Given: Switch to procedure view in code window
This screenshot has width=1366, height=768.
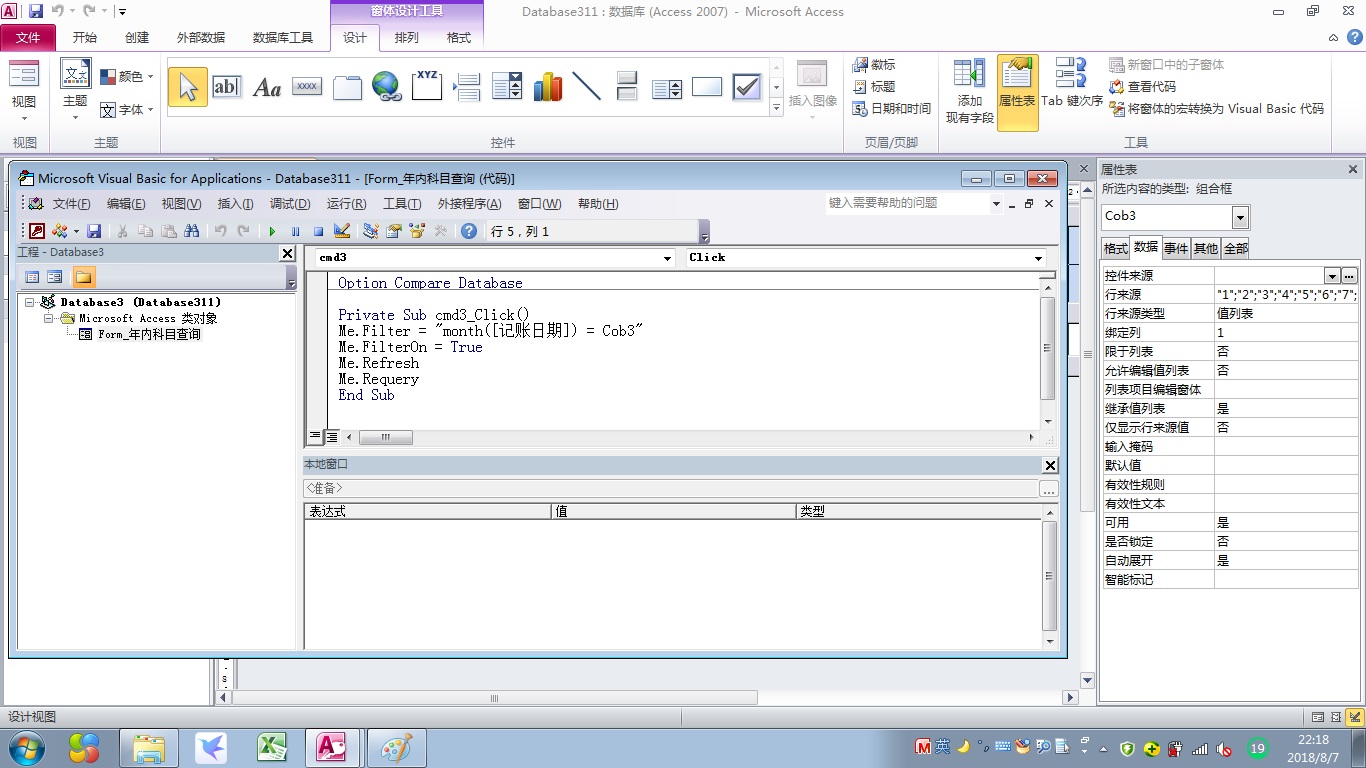Looking at the screenshot, I should point(315,437).
